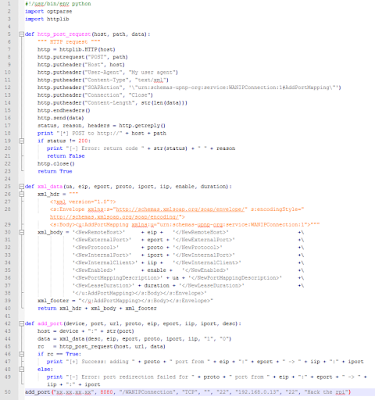Screen dimensions: 375x400
Task: Click the putheader "SOAPAction" line
Action: click(x=189, y=87)
